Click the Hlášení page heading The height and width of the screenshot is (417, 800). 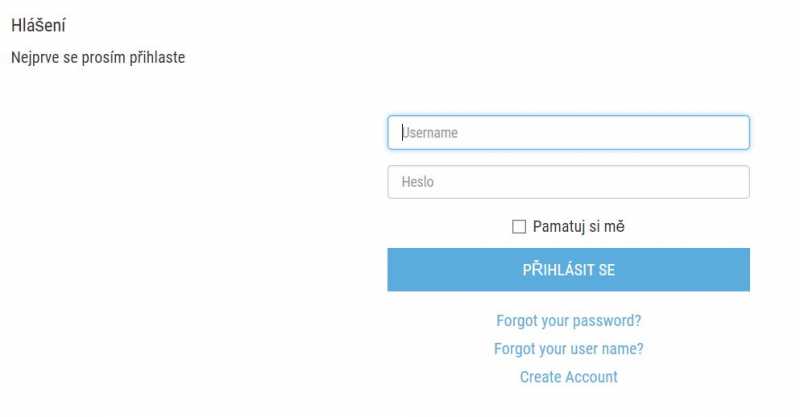[x=38, y=26]
